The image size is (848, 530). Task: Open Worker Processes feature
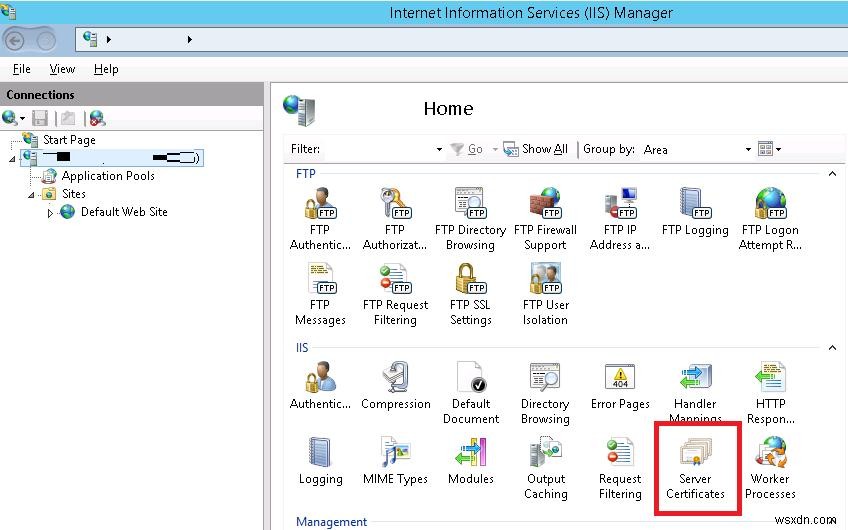click(770, 468)
